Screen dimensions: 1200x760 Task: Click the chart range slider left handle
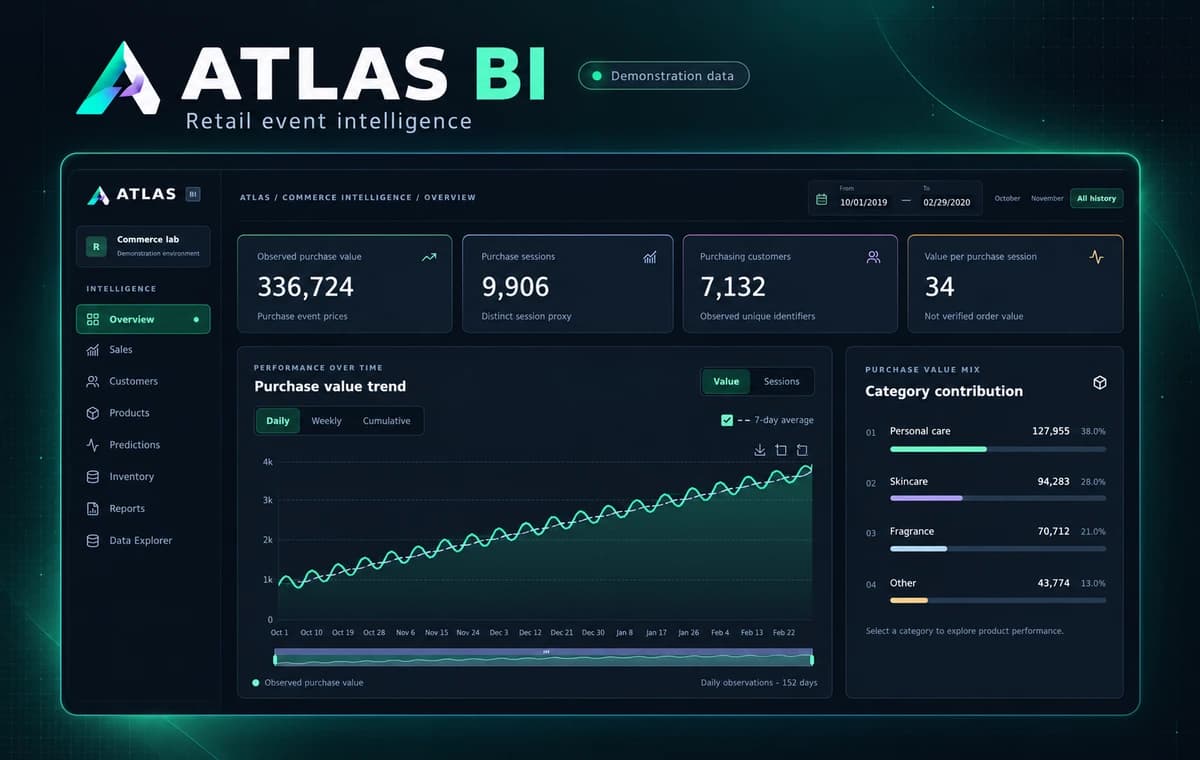point(275,659)
